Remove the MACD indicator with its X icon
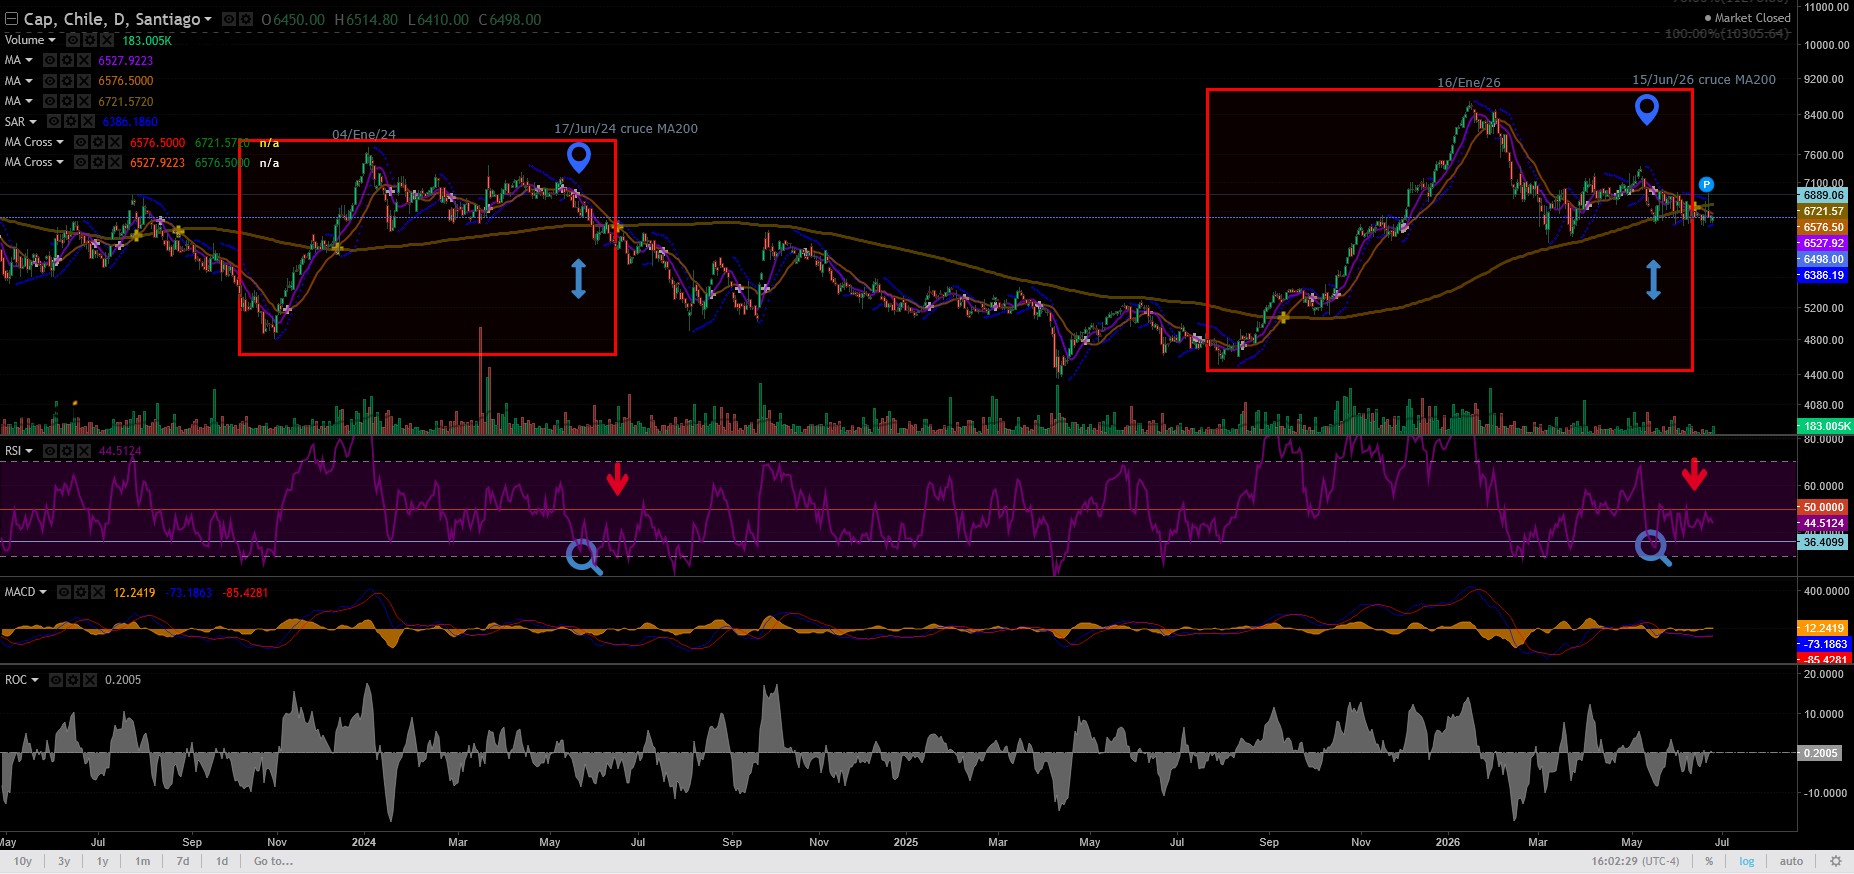This screenshot has width=1854, height=874. tap(98, 592)
